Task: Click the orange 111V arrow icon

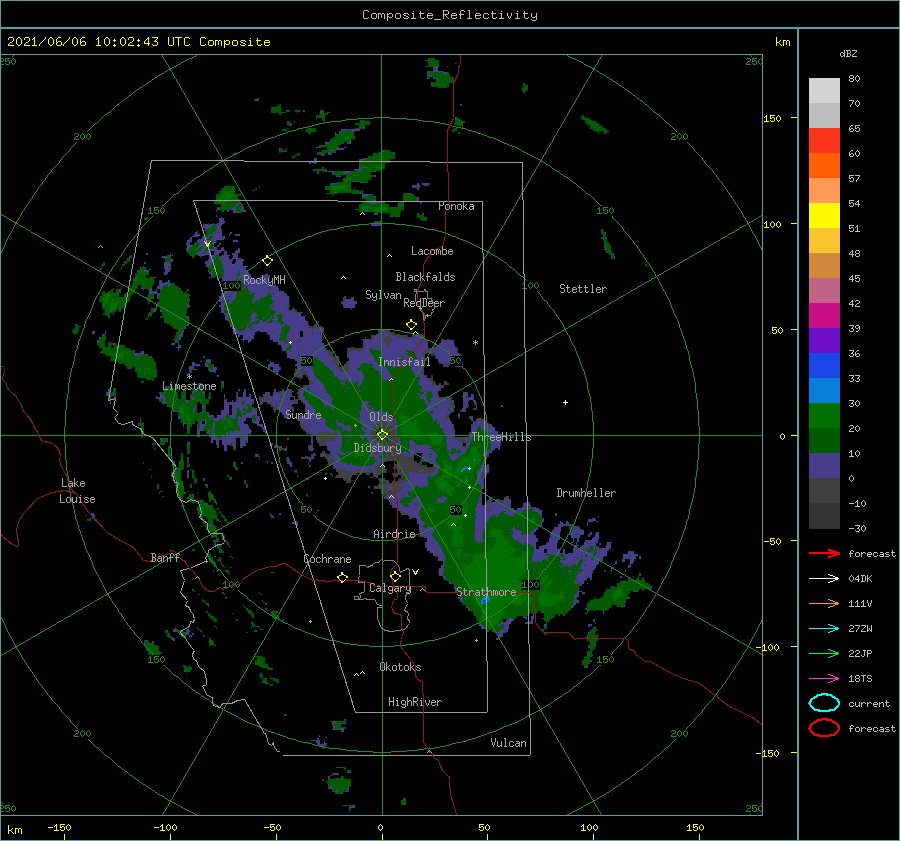Action: (x=824, y=603)
